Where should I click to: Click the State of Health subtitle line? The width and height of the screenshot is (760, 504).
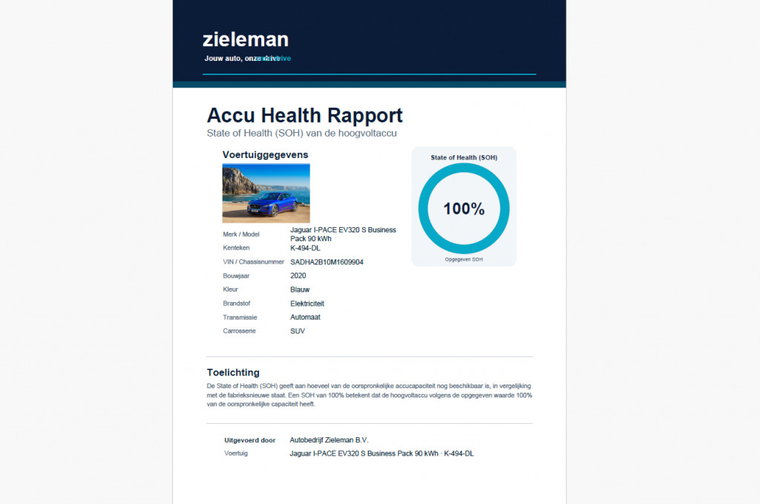[301, 133]
